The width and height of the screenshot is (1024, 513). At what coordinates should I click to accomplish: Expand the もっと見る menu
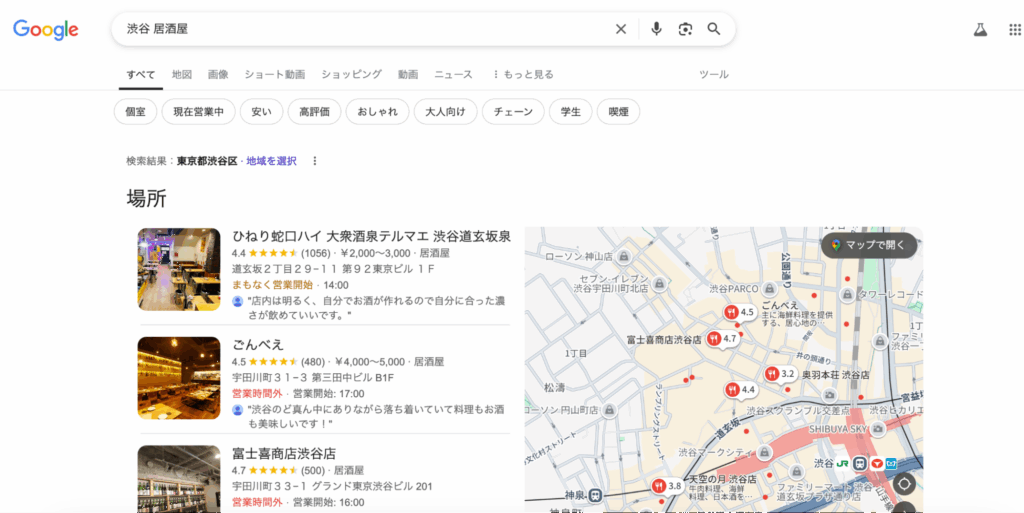coord(522,74)
